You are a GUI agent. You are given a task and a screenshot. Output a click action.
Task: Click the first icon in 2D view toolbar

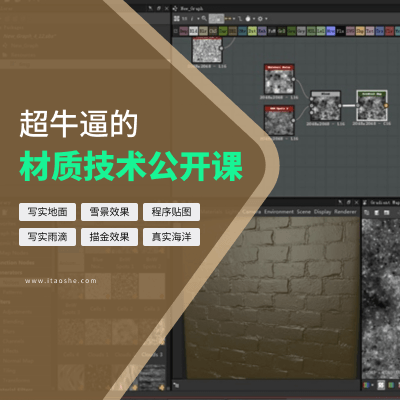click(x=367, y=212)
